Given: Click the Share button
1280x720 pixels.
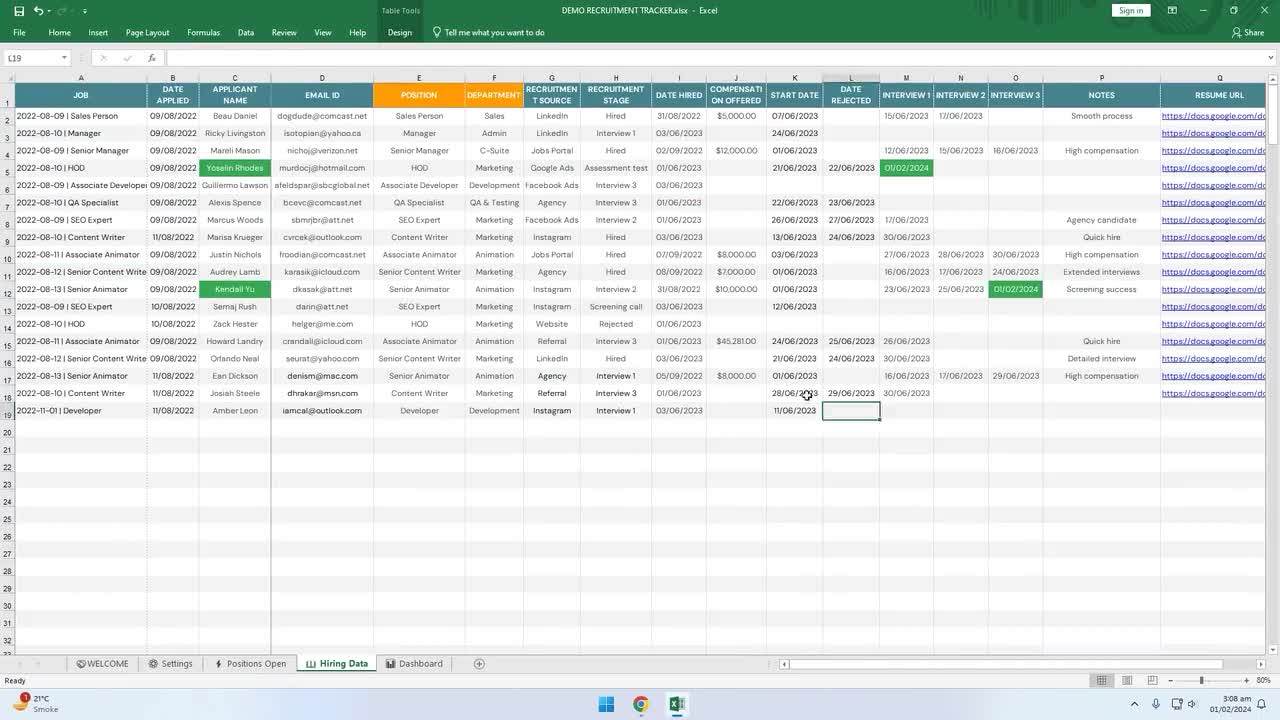Looking at the screenshot, I should pyautogui.click(x=1248, y=33).
